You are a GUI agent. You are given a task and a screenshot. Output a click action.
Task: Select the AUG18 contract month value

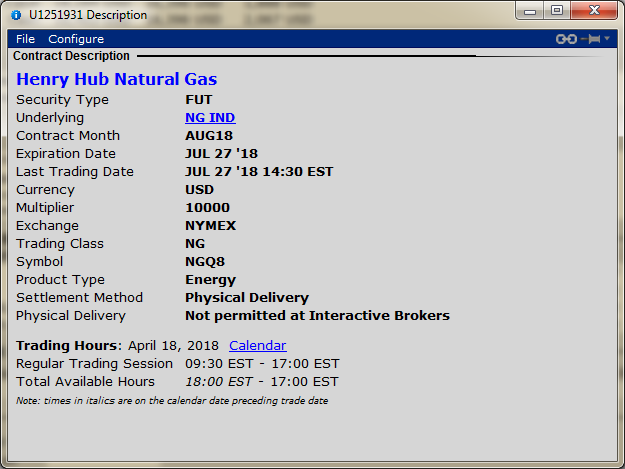209,135
